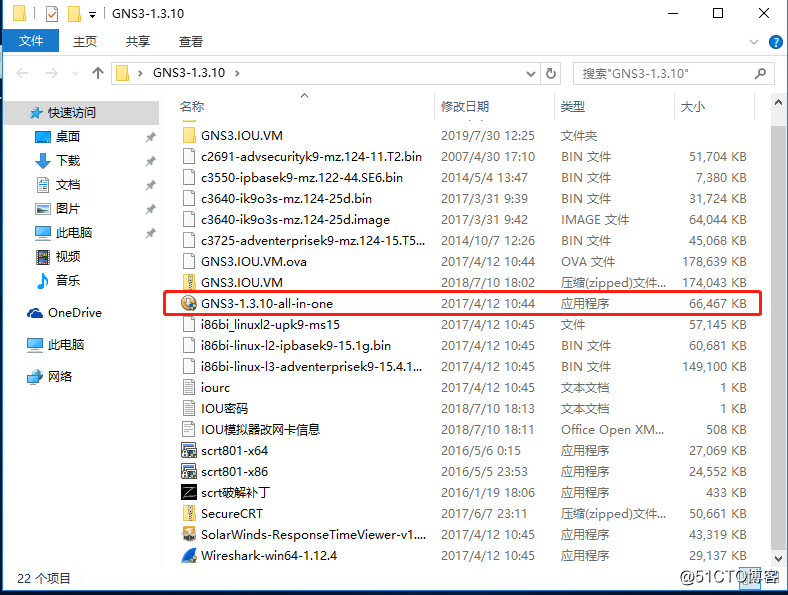Unpin 文档 using its pin icon
This screenshot has height=595, width=788.
(150, 185)
